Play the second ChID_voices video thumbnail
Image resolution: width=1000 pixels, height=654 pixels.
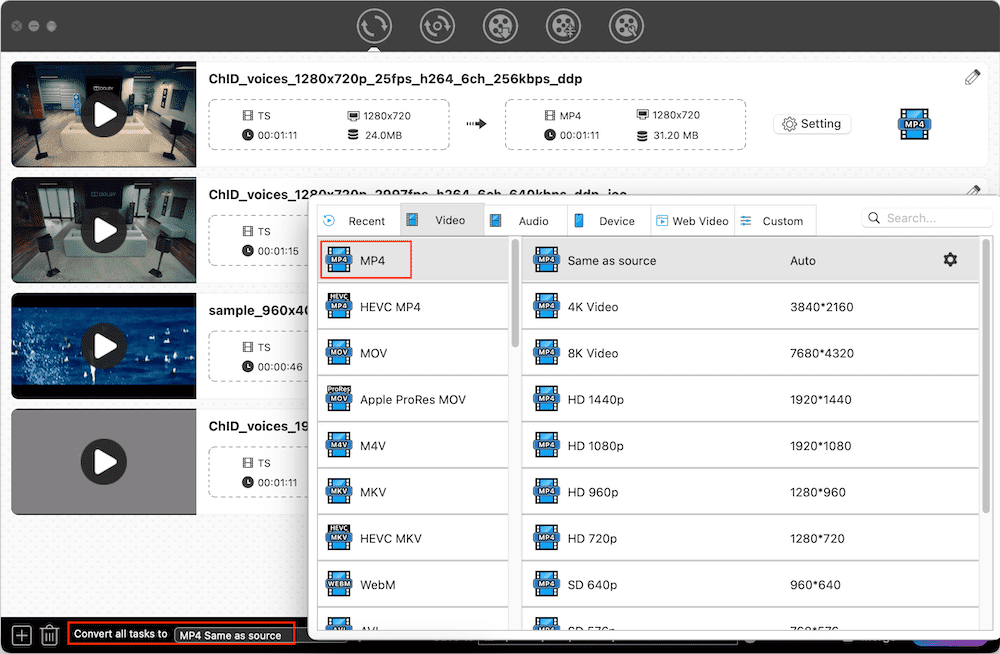(104, 230)
